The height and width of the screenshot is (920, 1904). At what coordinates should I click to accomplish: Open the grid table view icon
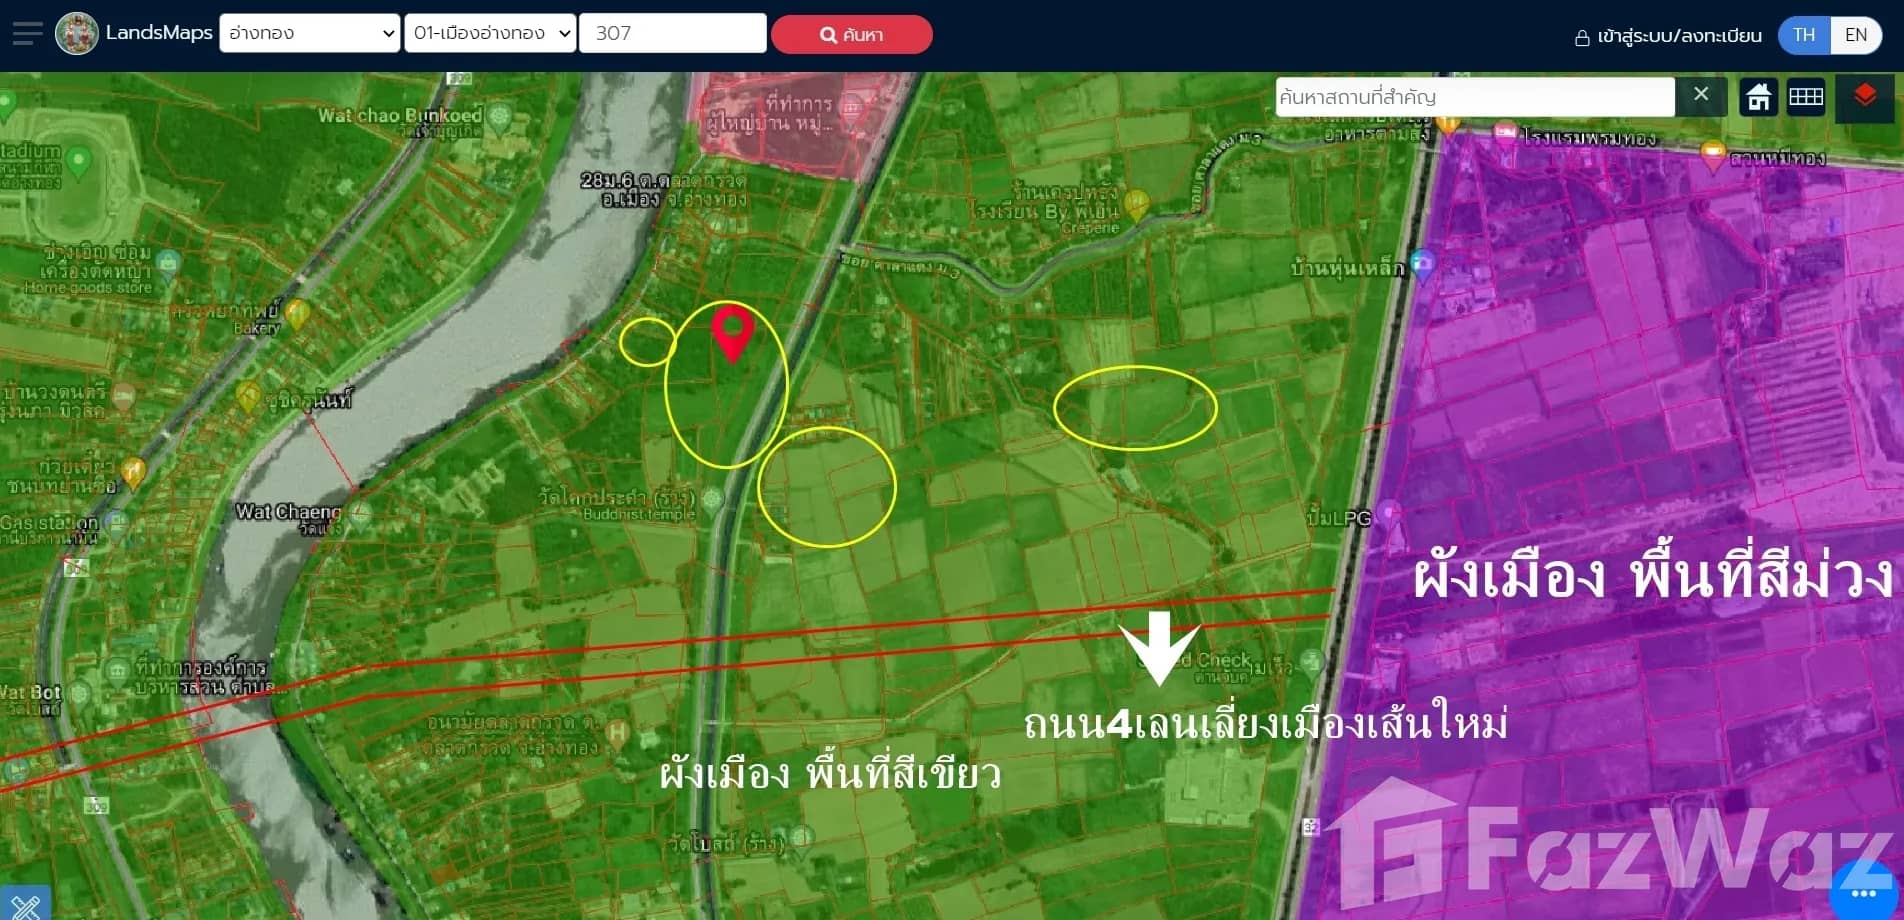(1806, 97)
